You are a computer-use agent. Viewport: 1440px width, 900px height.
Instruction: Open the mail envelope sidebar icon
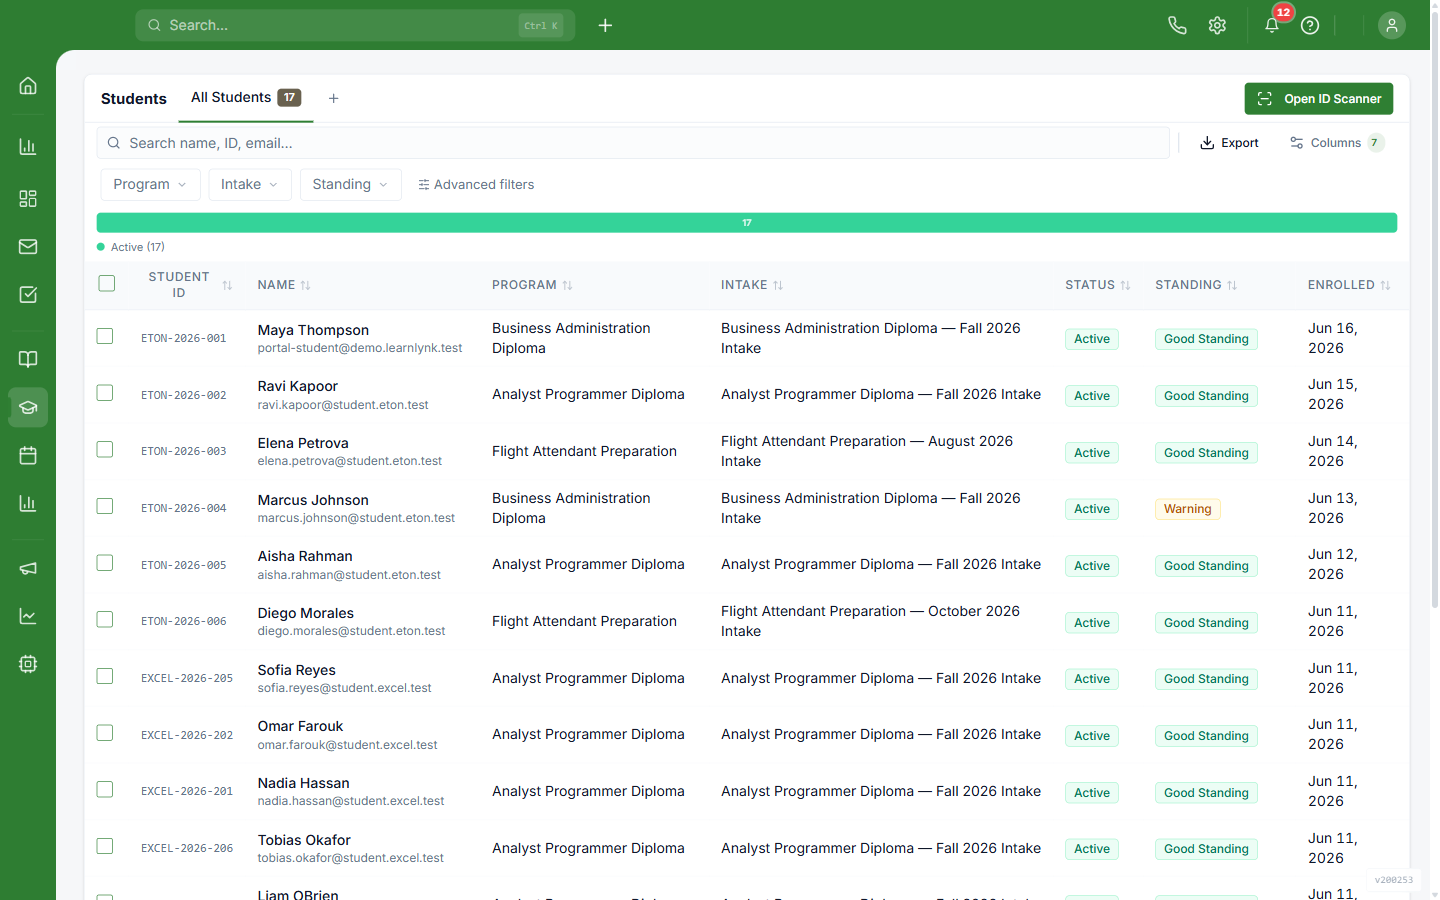28,246
